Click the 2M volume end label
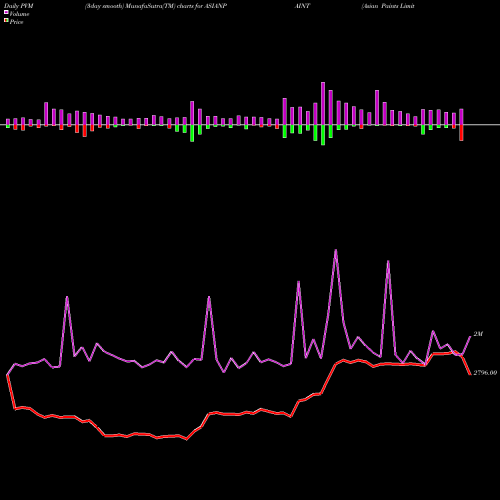 [478, 334]
